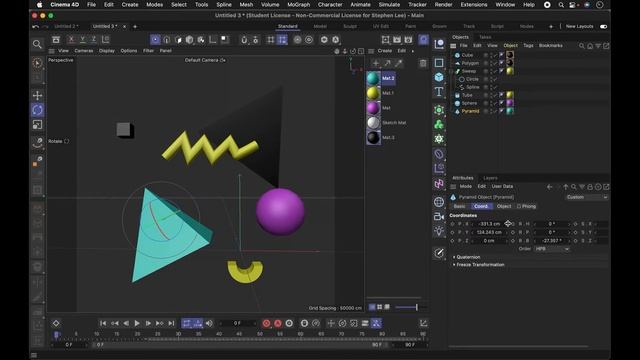Click the Floor/Sky globe icon in the right palette
This screenshot has height=360, width=640.
(x=439, y=202)
